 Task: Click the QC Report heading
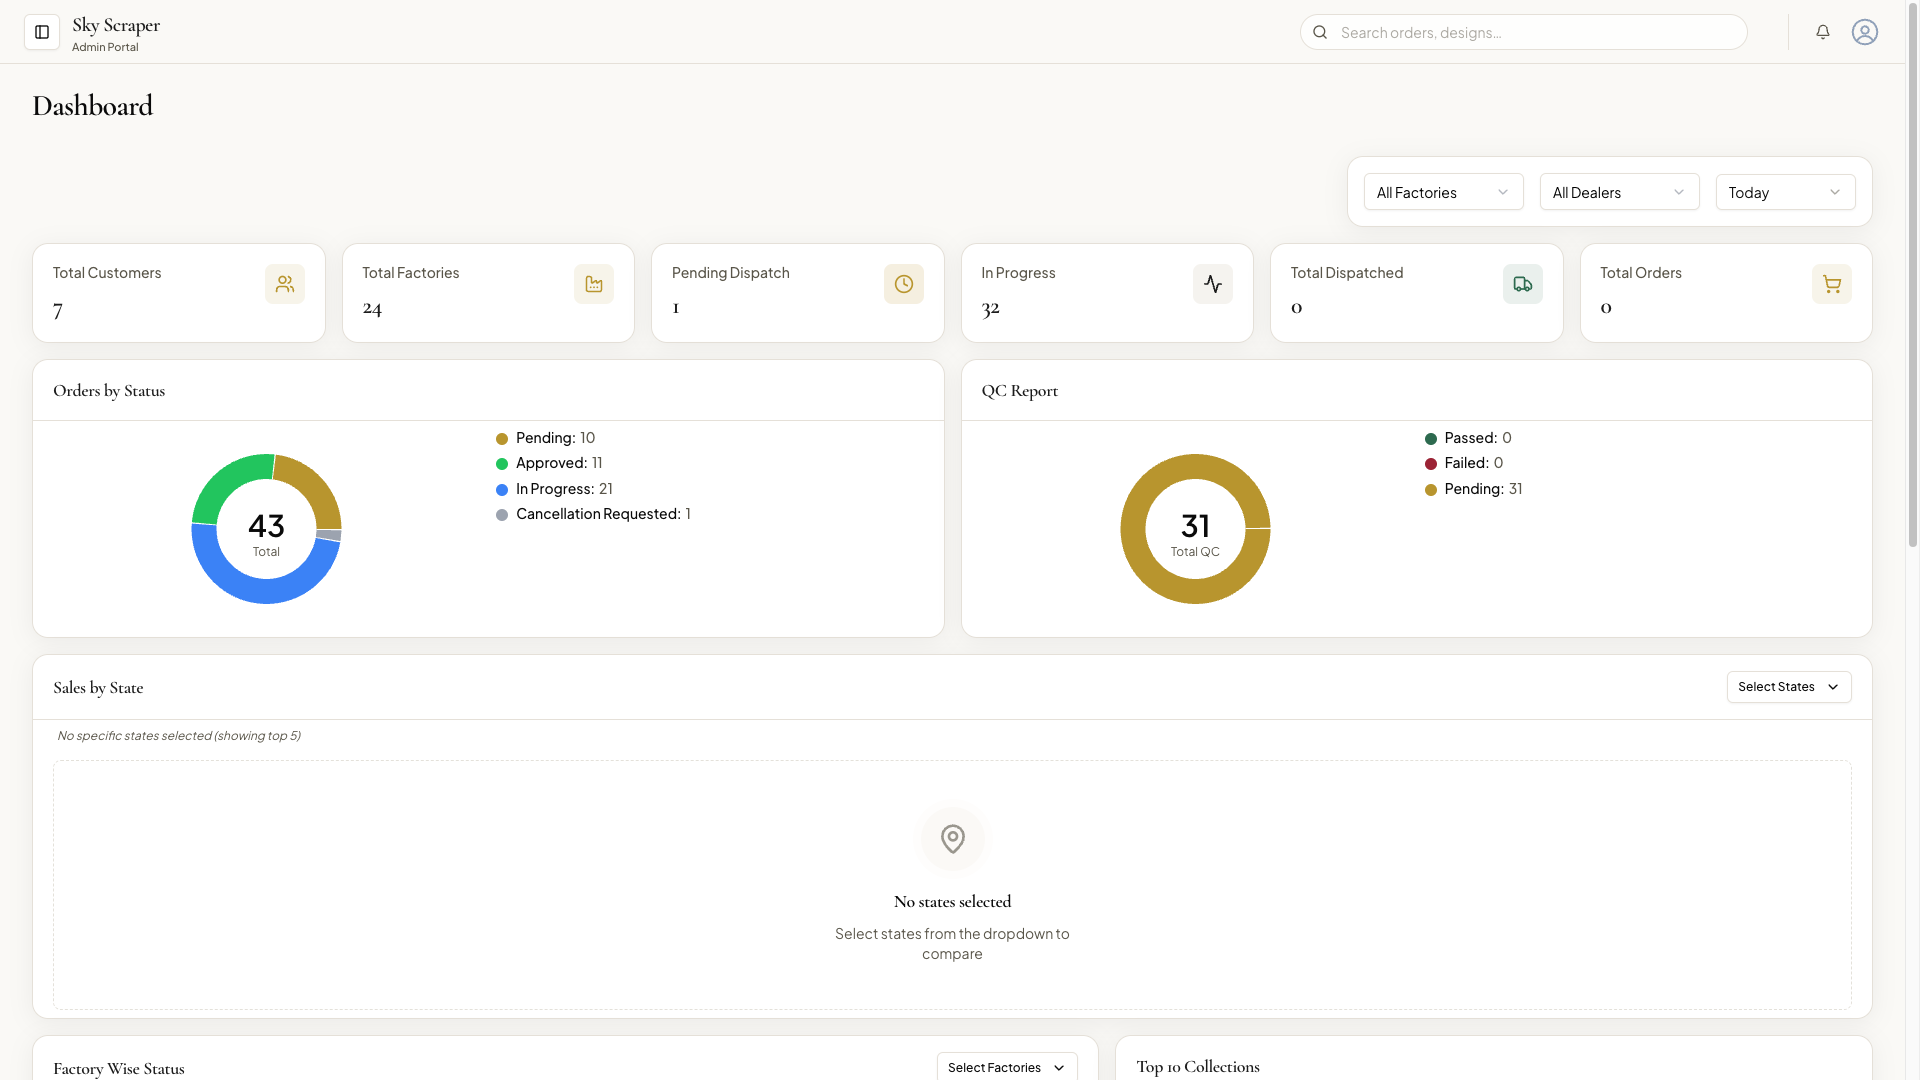[x=1020, y=391]
